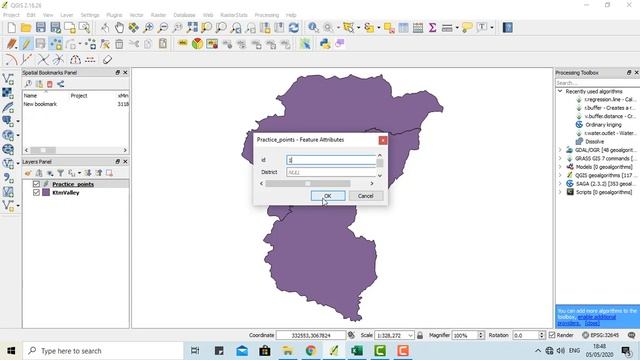
Task: Collapse the Recently used algorithms group
Action: click(x=560, y=91)
